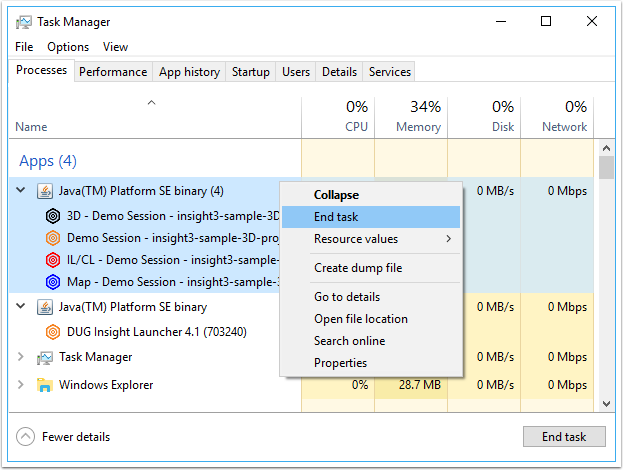623x470 pixels.
Task: Choose Open file location in the context menu
Action: coord(371,319)
